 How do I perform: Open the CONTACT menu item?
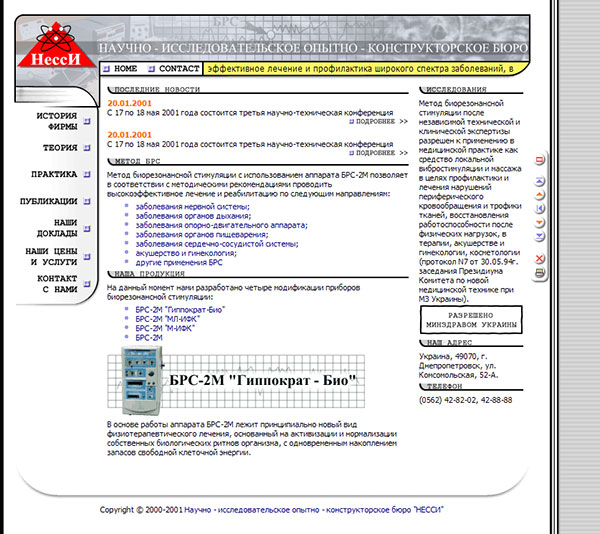[x=179, y=68]
